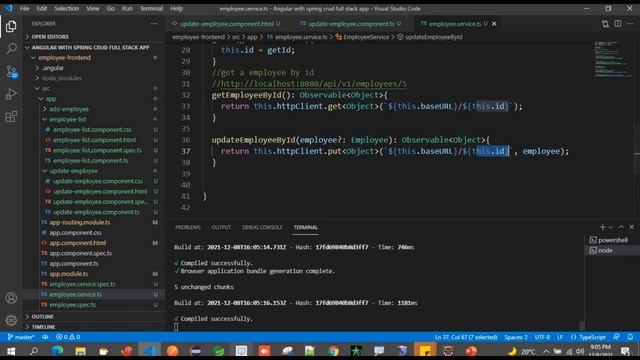Viewport: 640px width, 360px height.
Task: Open employee-list.component.html file
Action: point(94,140)
